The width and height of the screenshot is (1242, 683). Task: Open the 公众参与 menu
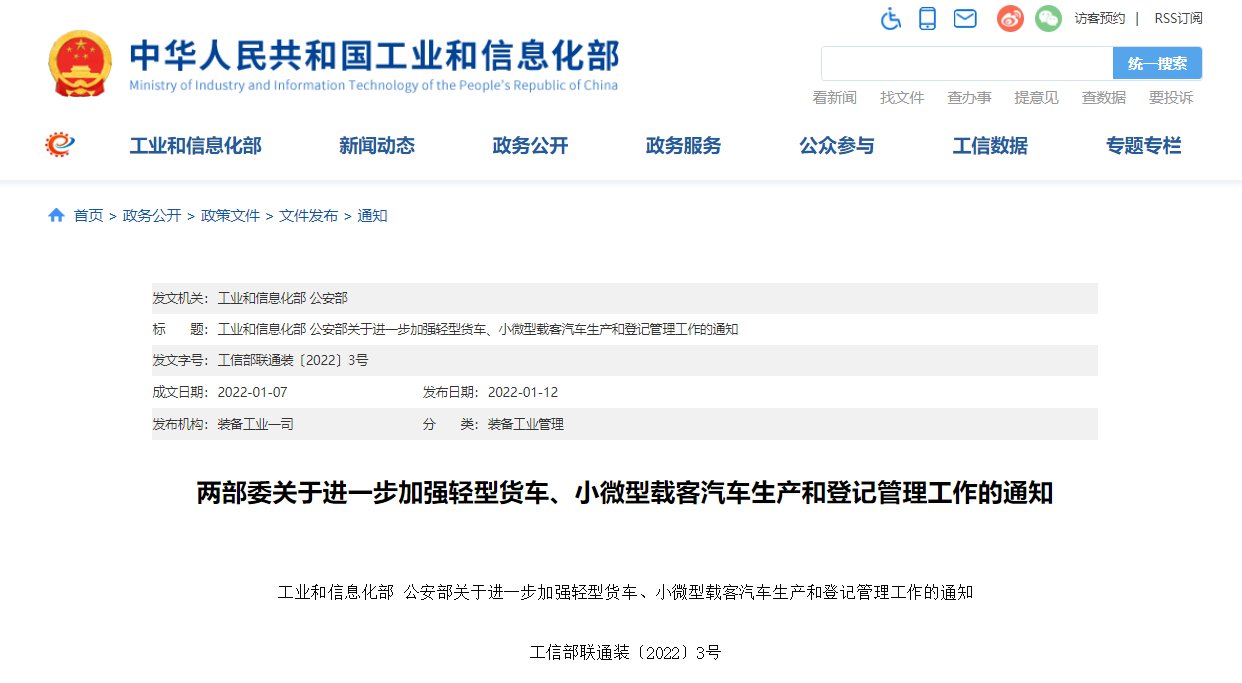[836, 145]
